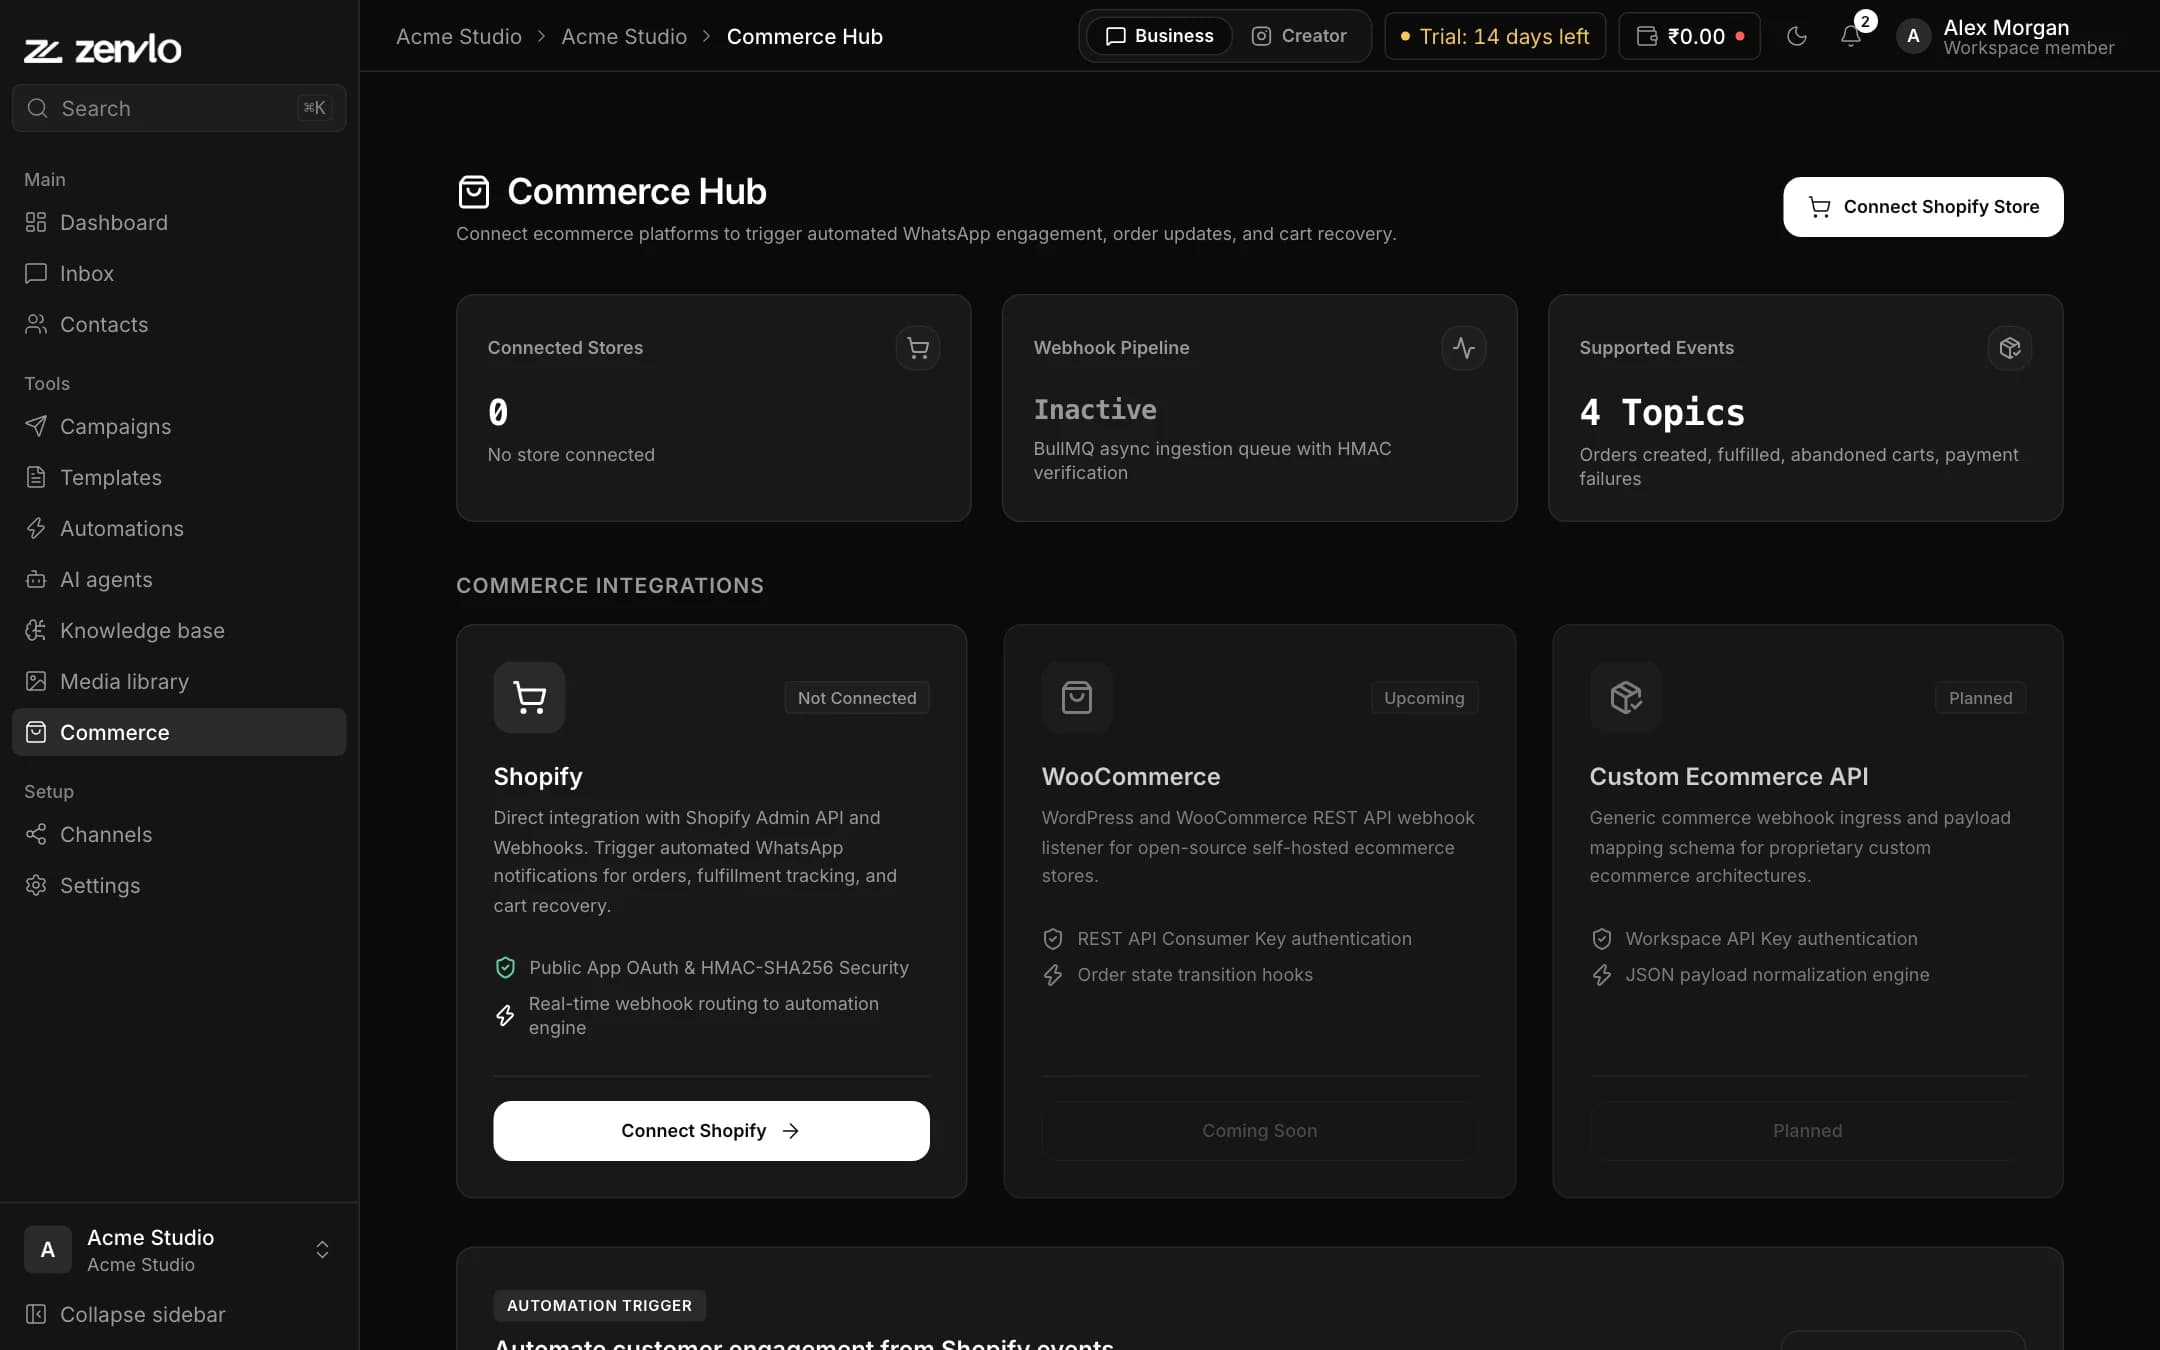The image size is (2160, 1350).
Task: Click the AI agents robot icon
Action: coord(36,579)
